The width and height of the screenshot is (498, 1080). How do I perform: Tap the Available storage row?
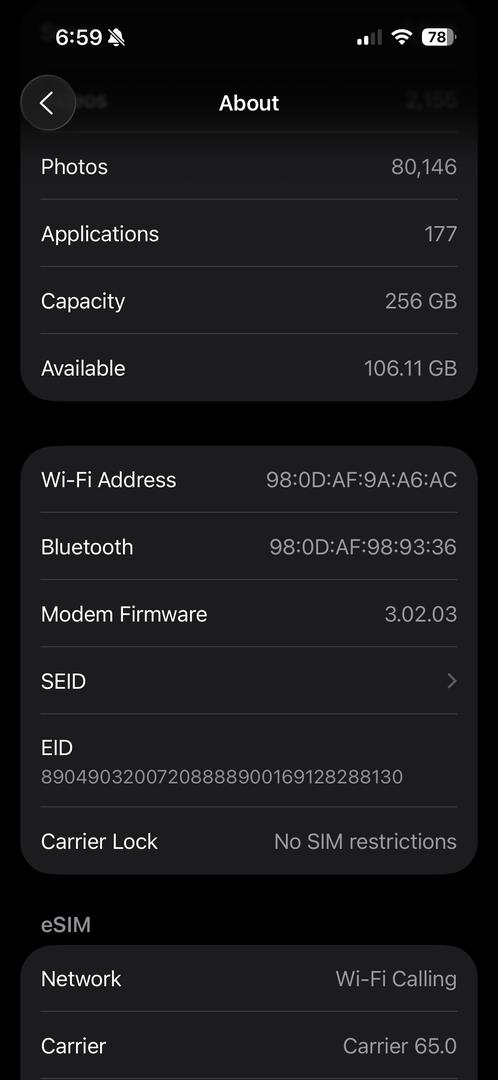point(249,368)
